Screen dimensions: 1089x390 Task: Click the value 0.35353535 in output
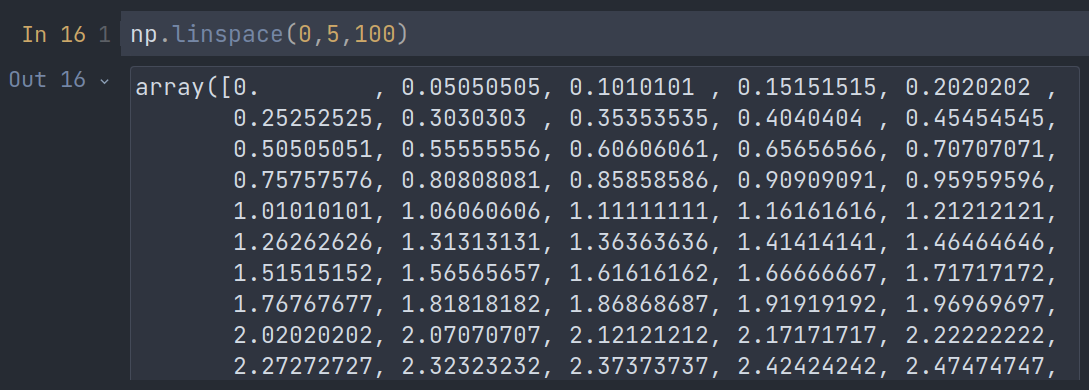pyautogui.click(x=639, y=118)
